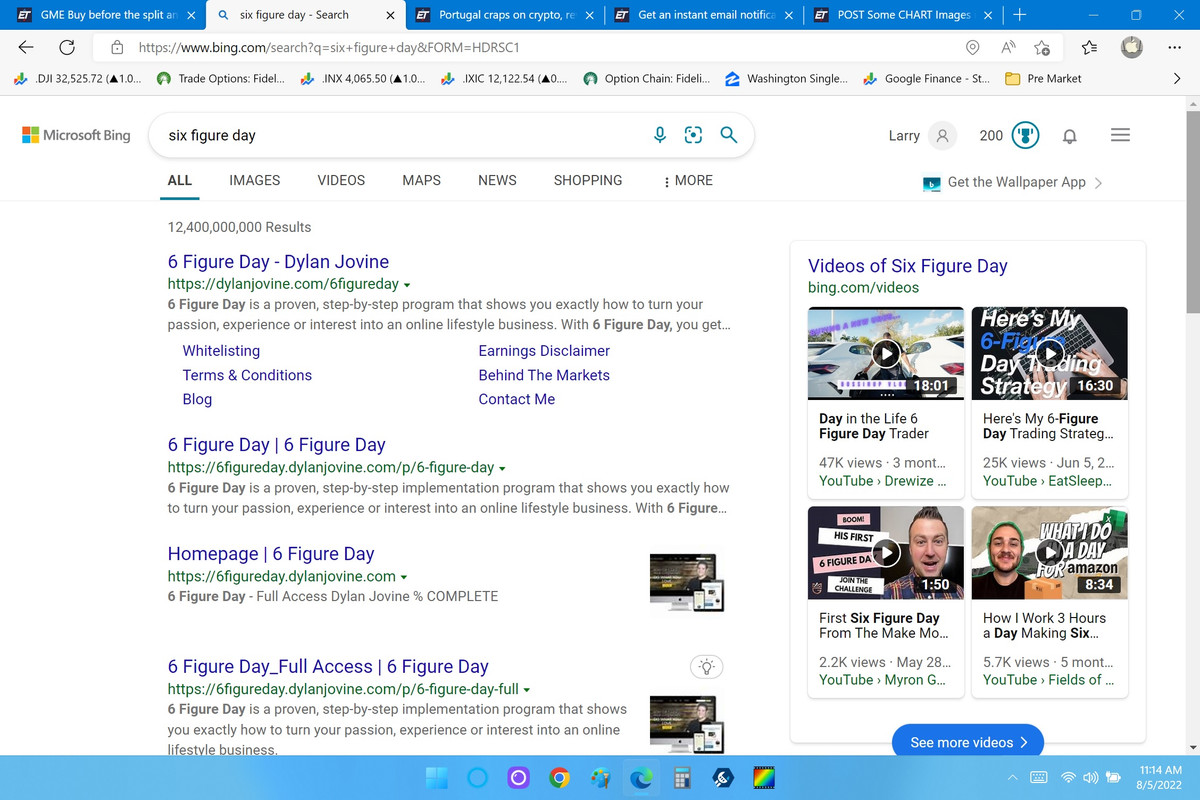Open Pre Market bookmarks folder

[x=1042, y=78]
